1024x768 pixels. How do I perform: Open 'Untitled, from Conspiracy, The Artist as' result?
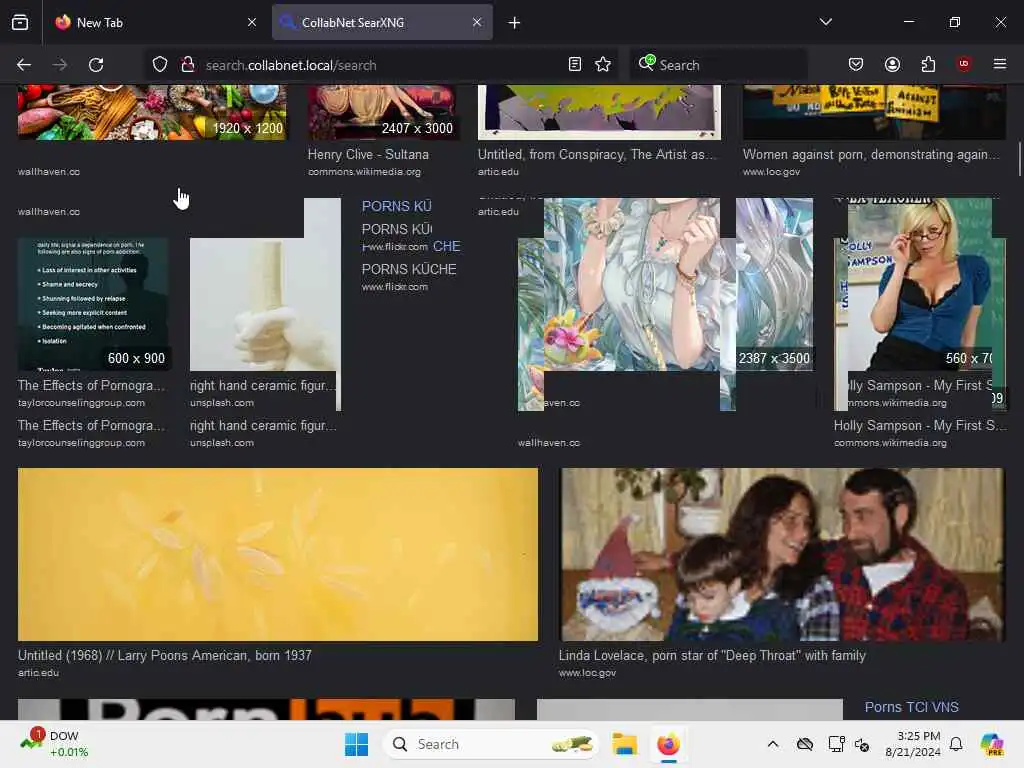[x=598, y=155]
